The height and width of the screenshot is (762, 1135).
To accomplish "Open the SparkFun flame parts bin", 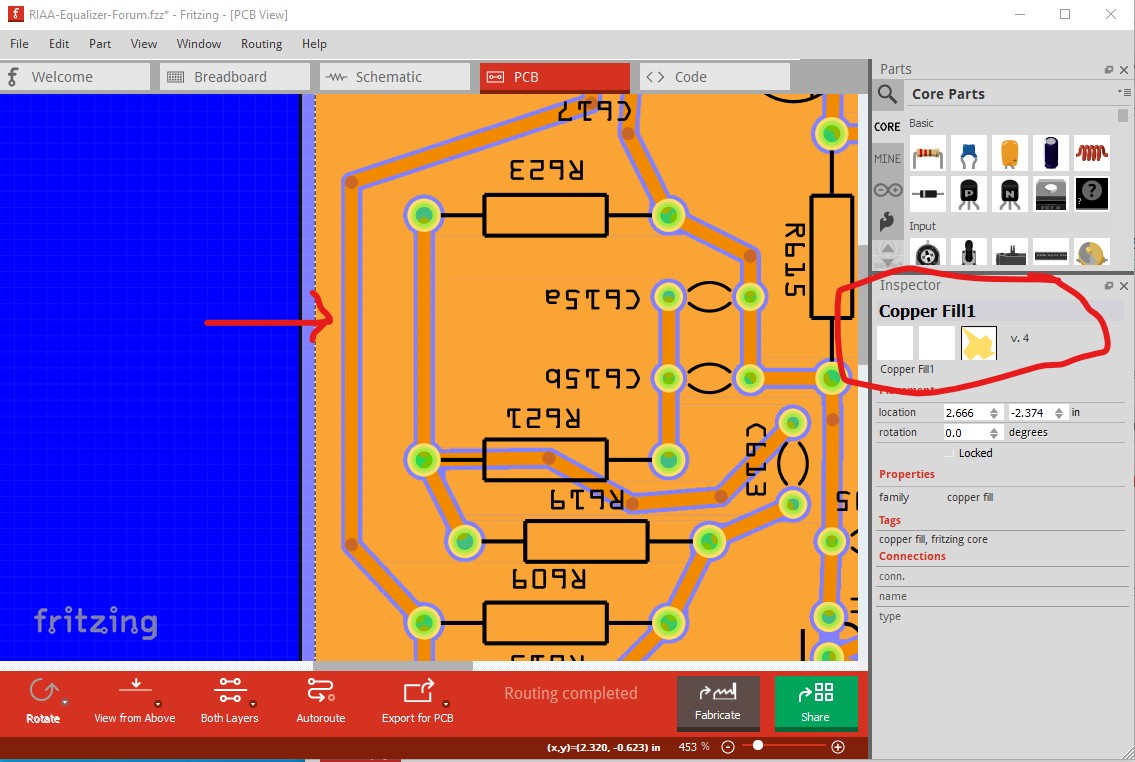I will [887, 221].
